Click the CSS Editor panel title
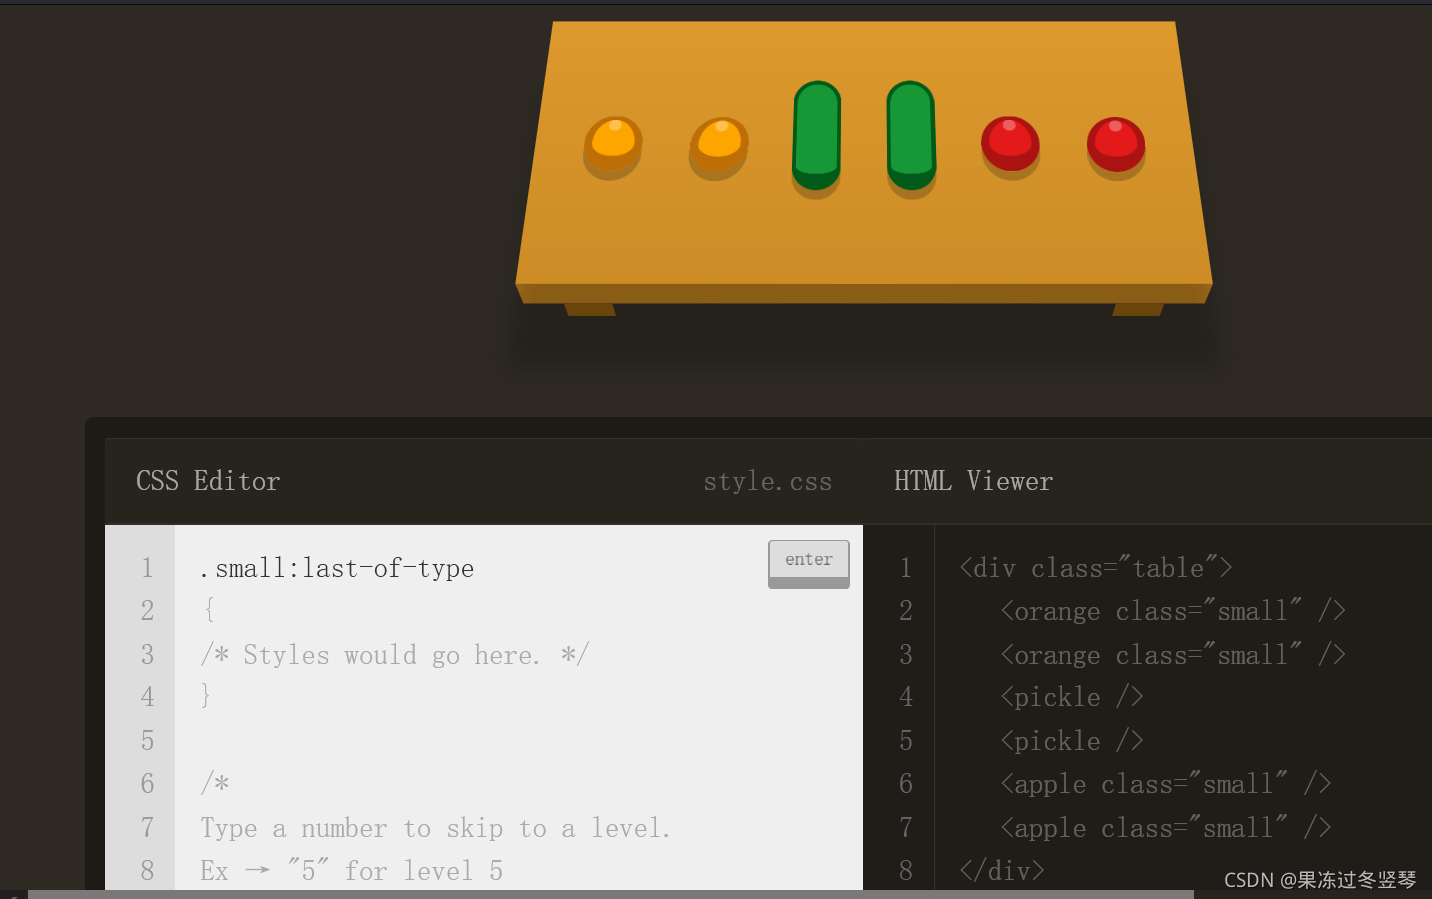The width and height of the screenshot is (1432, 899). point(208,481)
